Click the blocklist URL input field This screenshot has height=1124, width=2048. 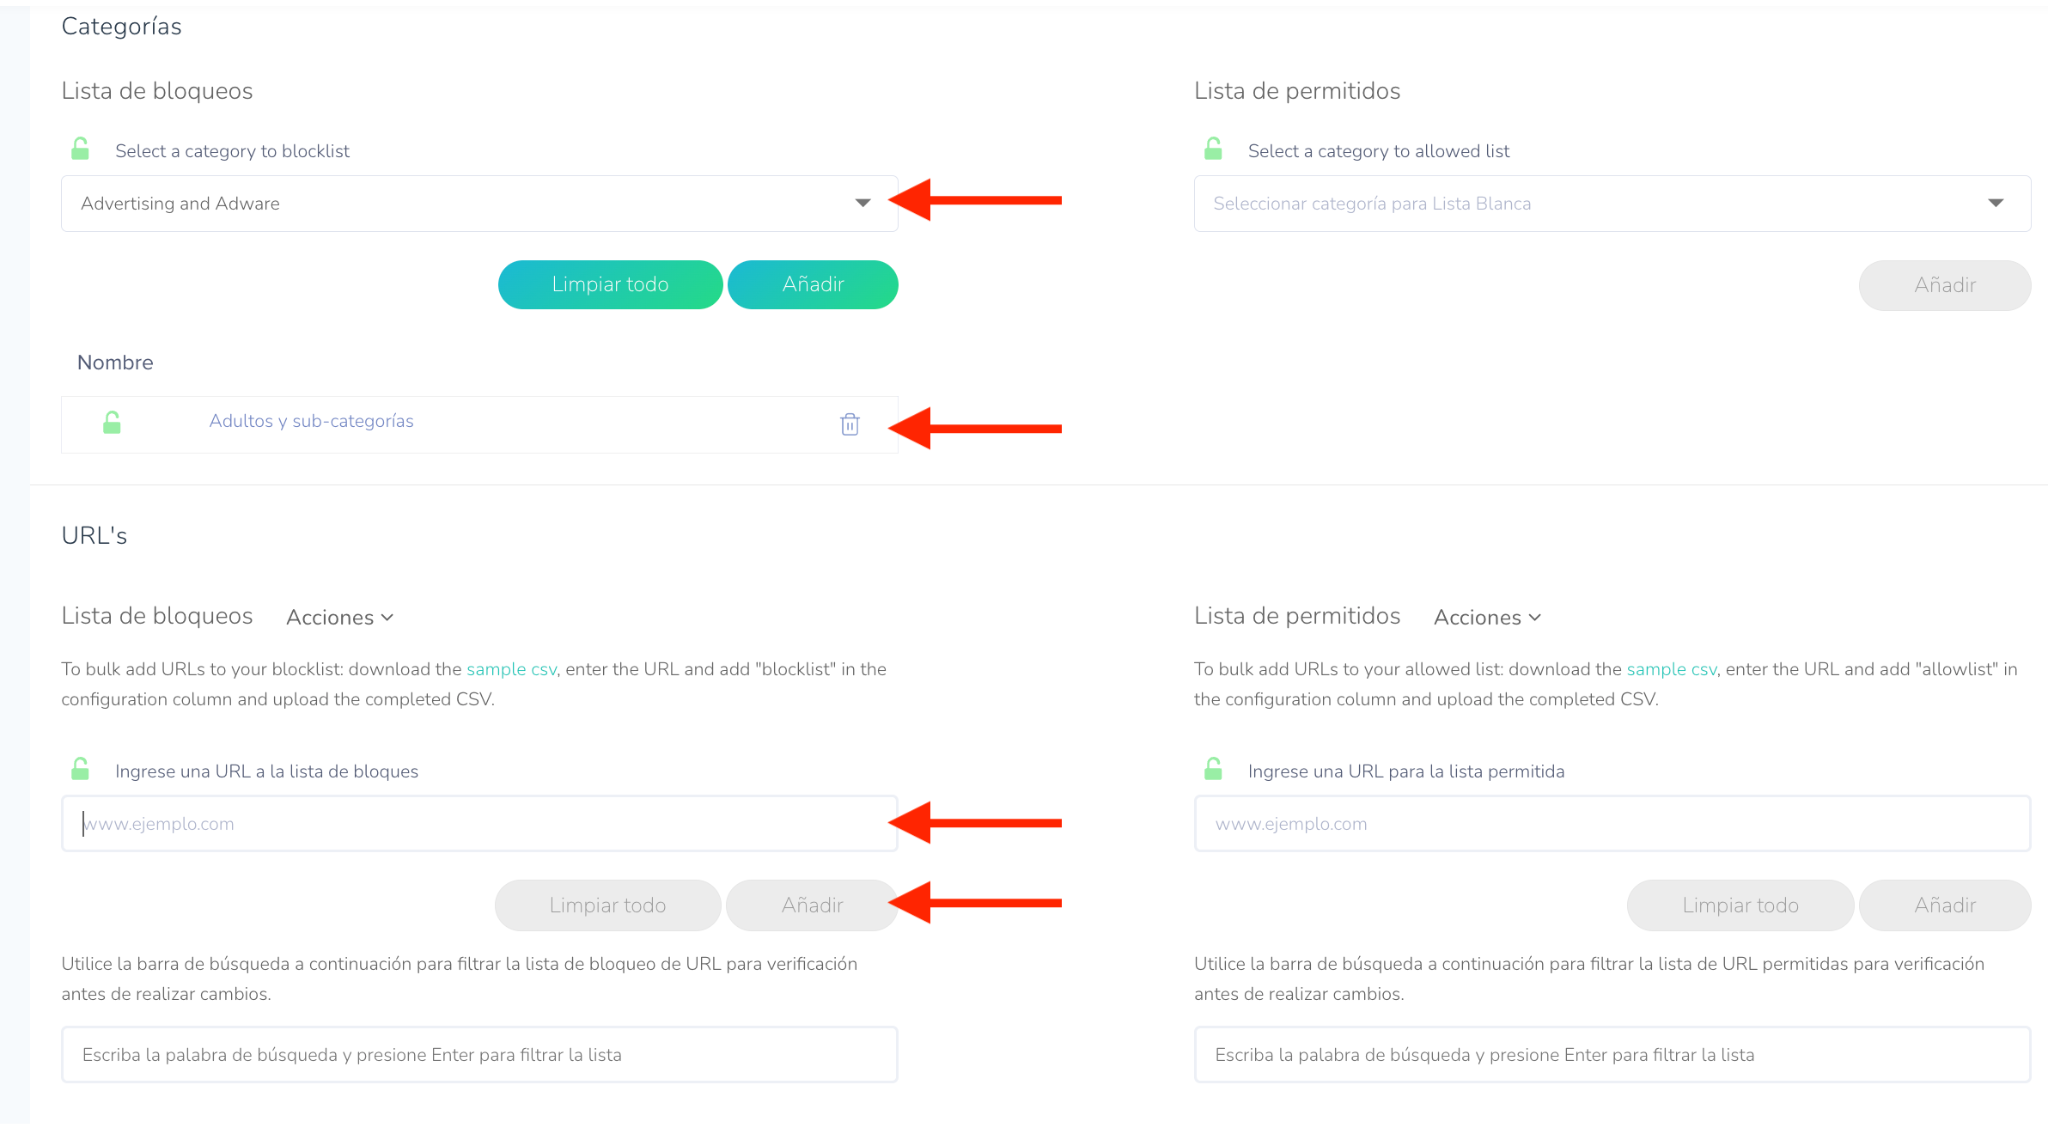479,823
